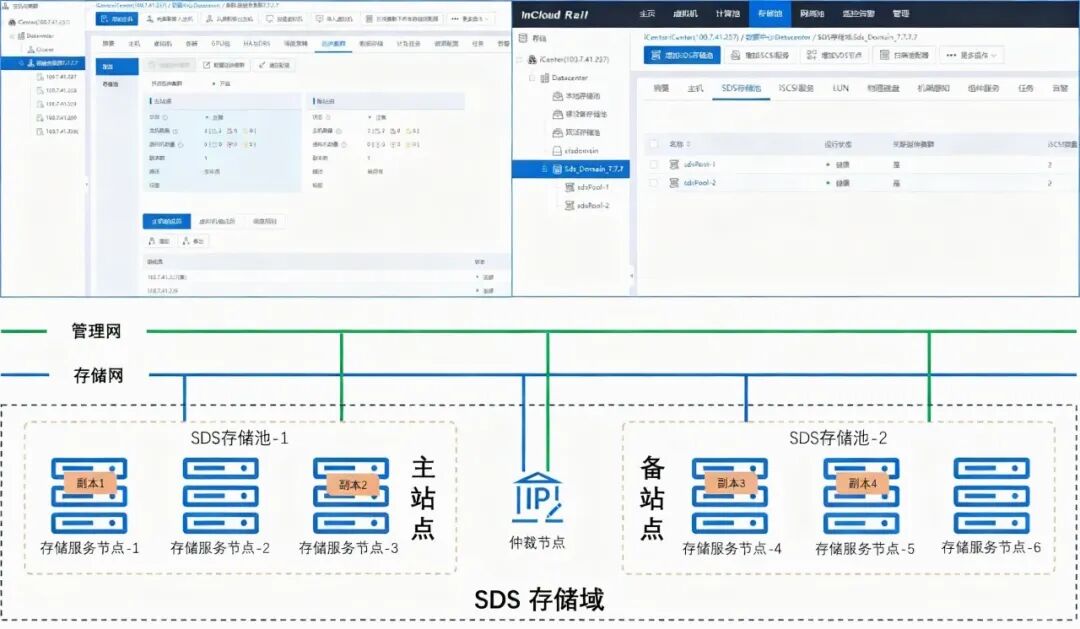1080x629 pixels.
Task: Open the 计算池 menu in InCloud Rail
Action: 727,14
